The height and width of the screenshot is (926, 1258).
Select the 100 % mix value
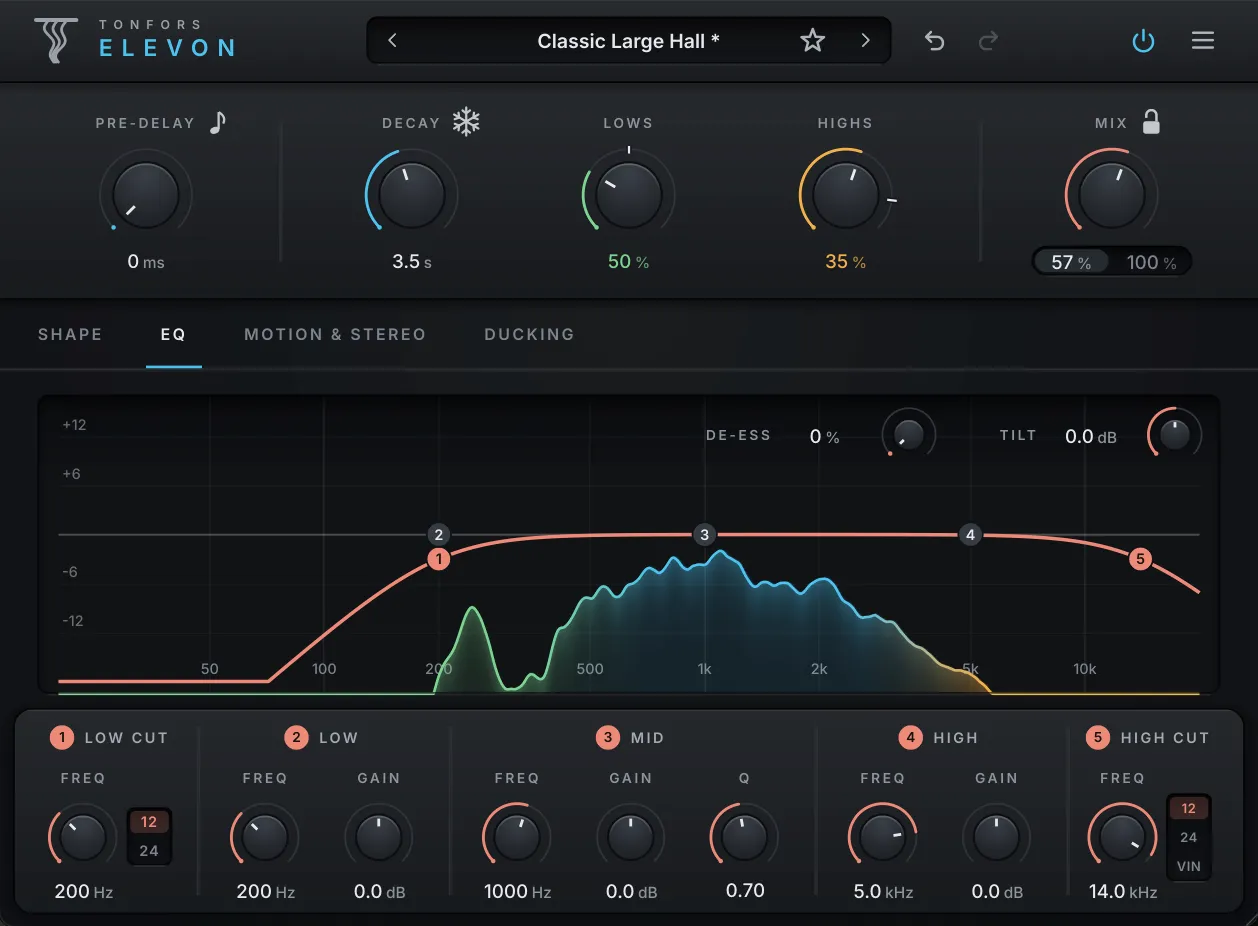1151,262
